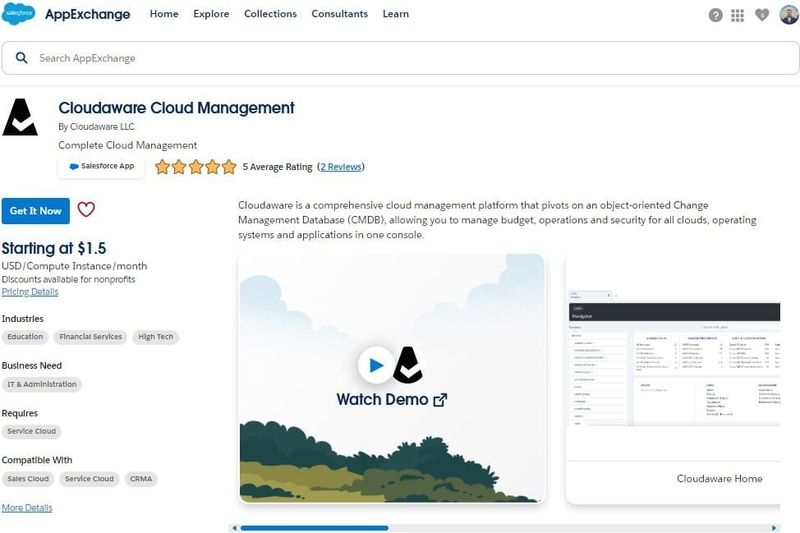The width and height of the screenshot is (800, 533).
Task: Click the By Cloudaware LLC text
Action: pyautogui.click(x=96, y=126)
